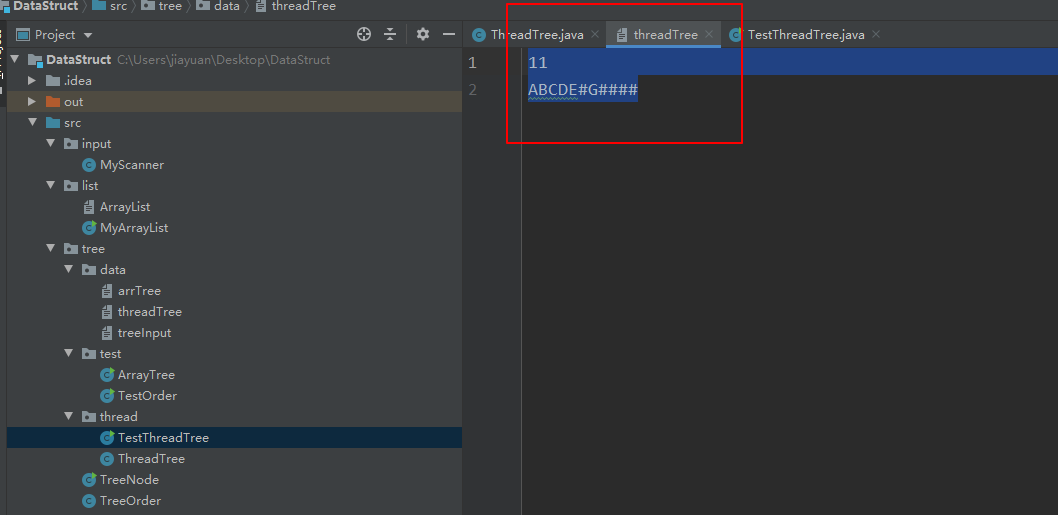Image resolution: width=1058 pixels, height=515 pixels.
Task: Collapse the list package
Action: coord(51,185)
